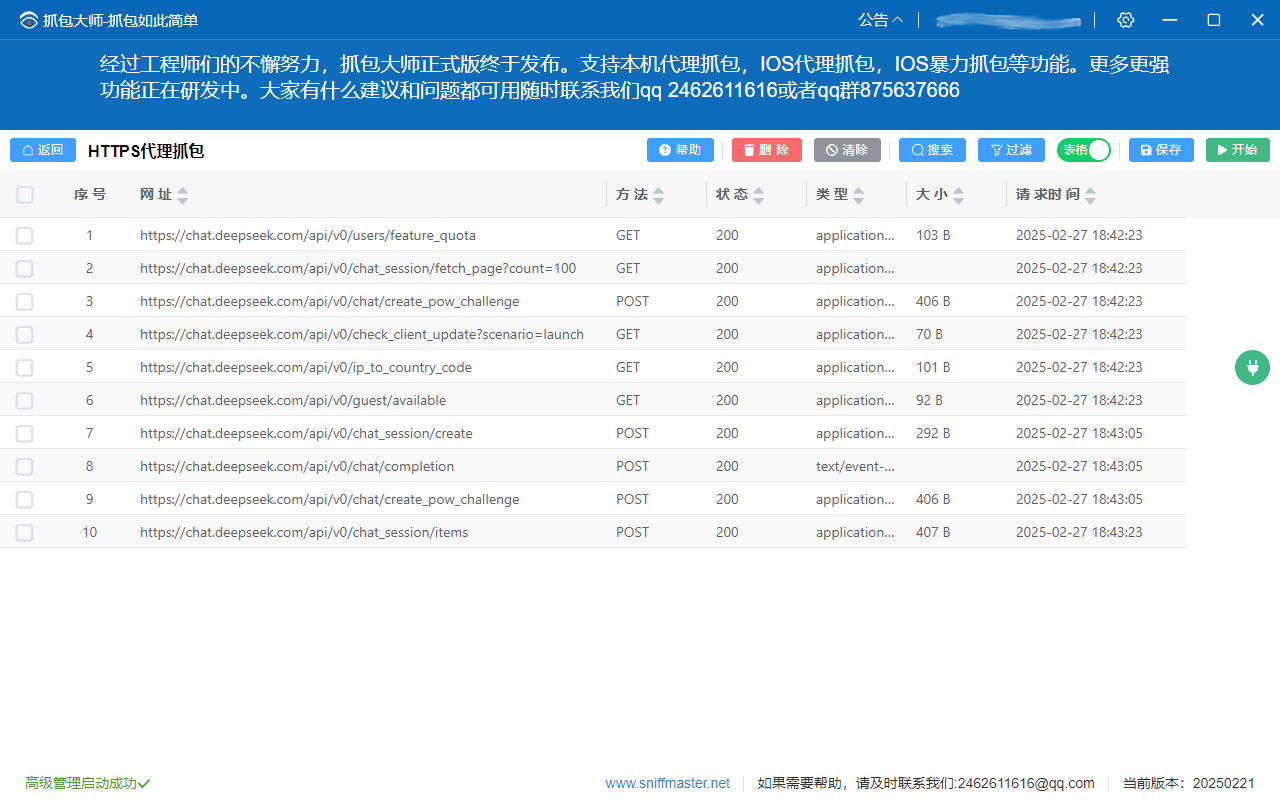The height and width of the screenshot is (800, 1280).
Task: Open the 搜索 search button
Action: (x=932, y=150)
